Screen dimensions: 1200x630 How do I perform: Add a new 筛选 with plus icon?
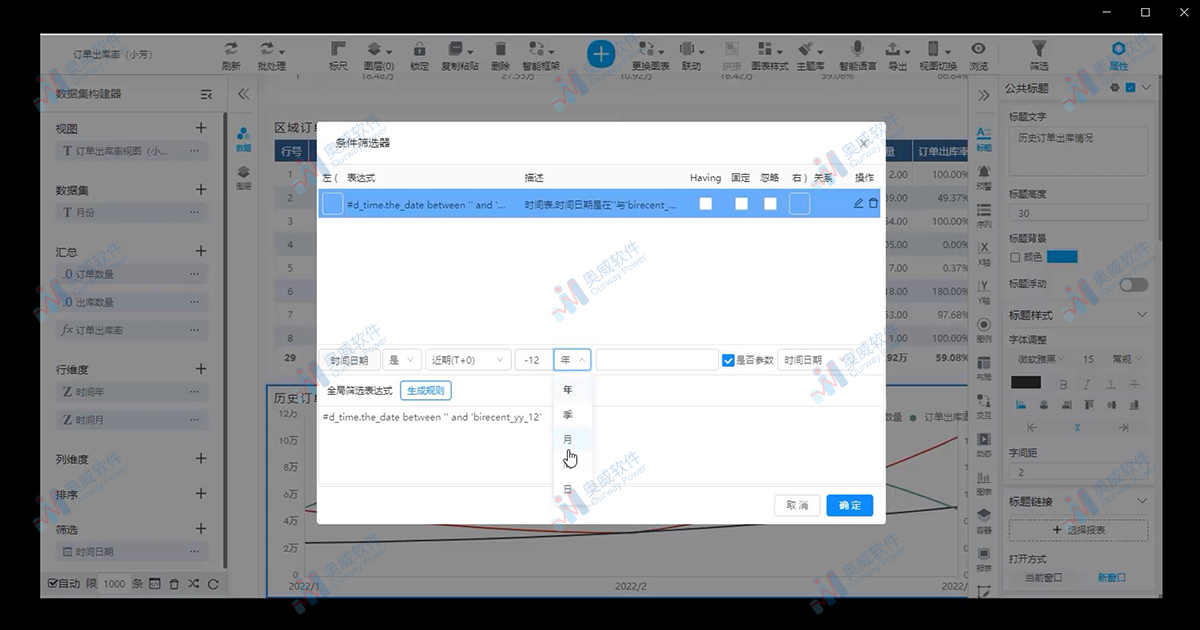point(201,529)
